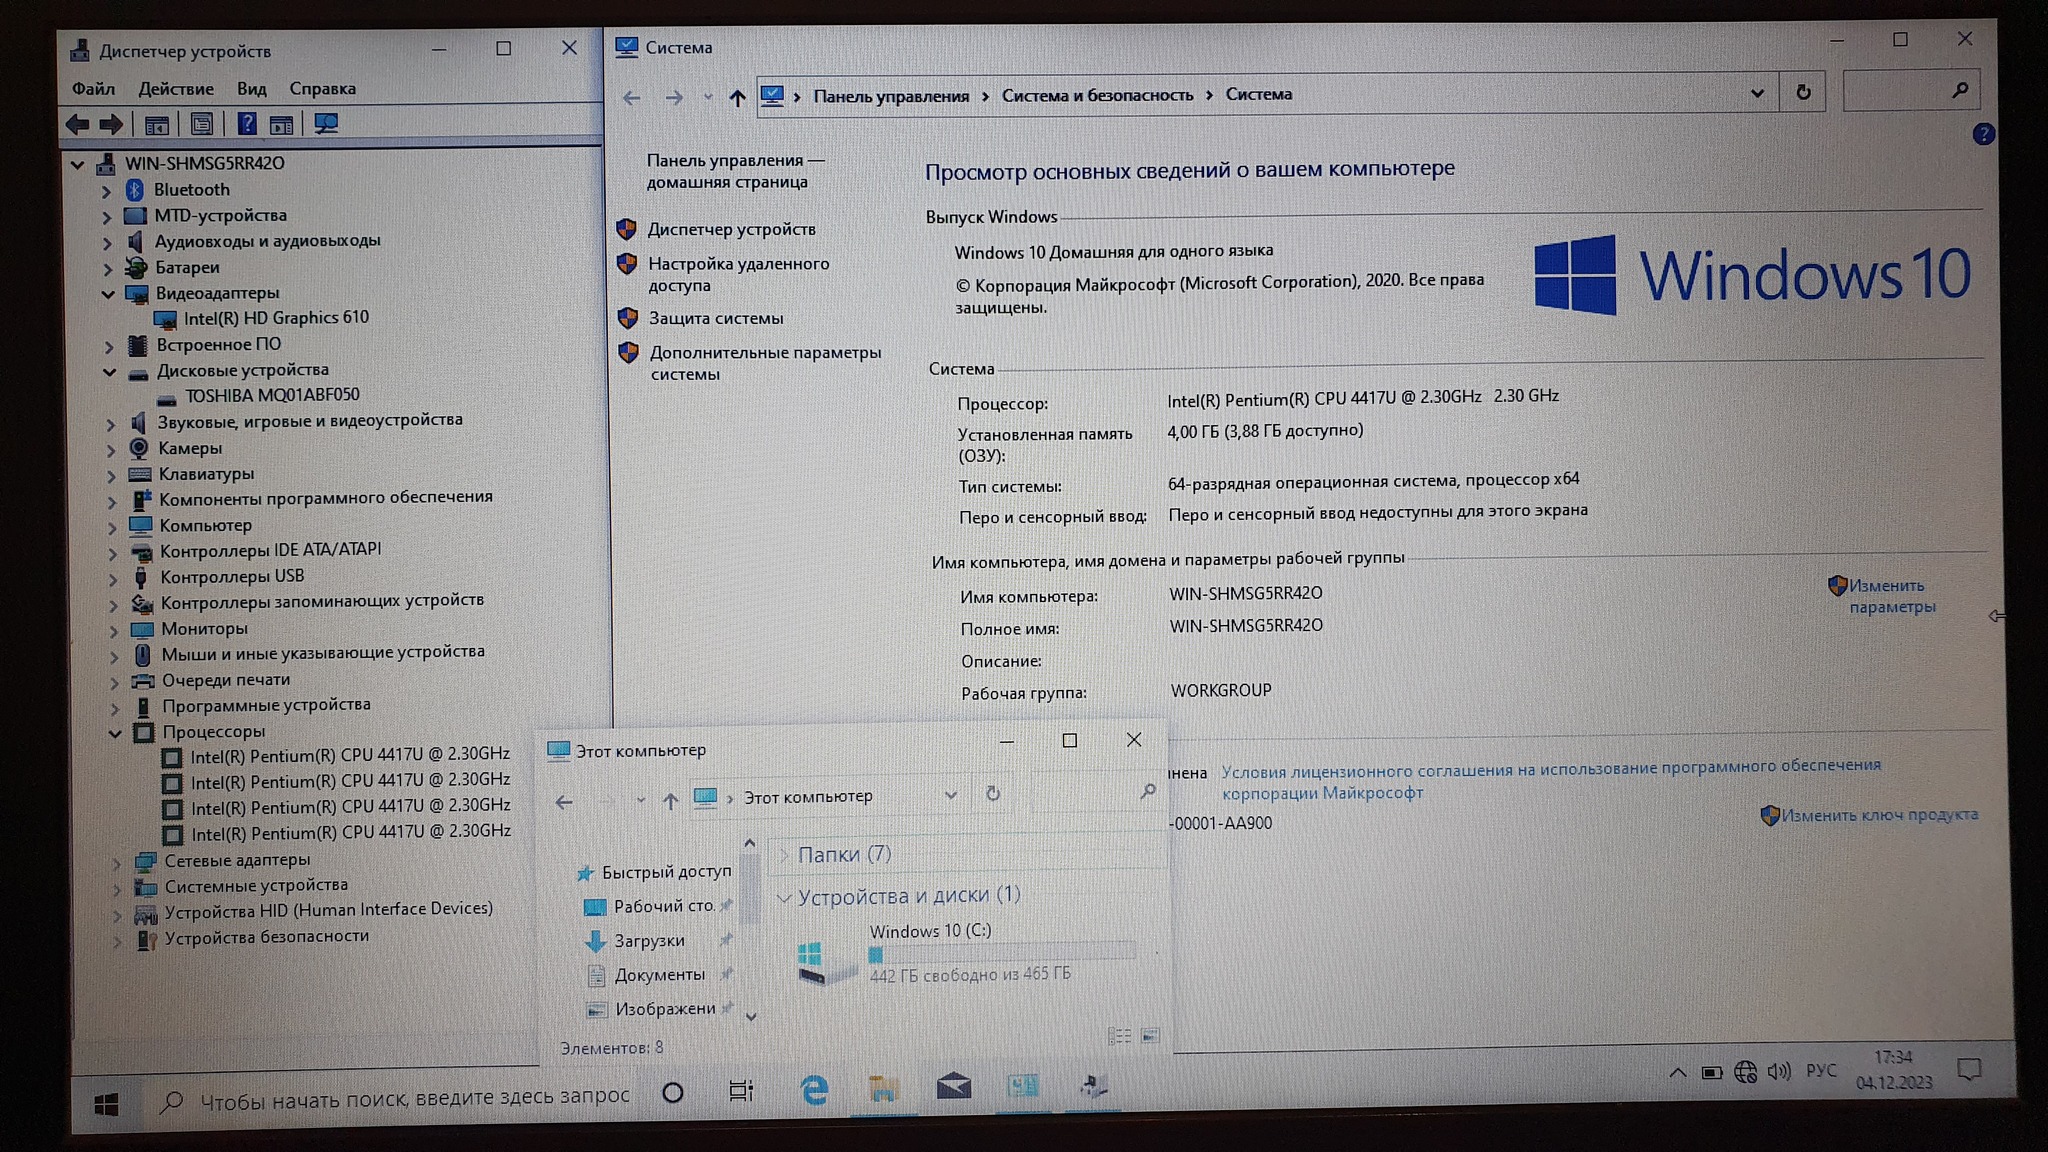Open the Действие menu
2048x1152 pixels.
175,89
